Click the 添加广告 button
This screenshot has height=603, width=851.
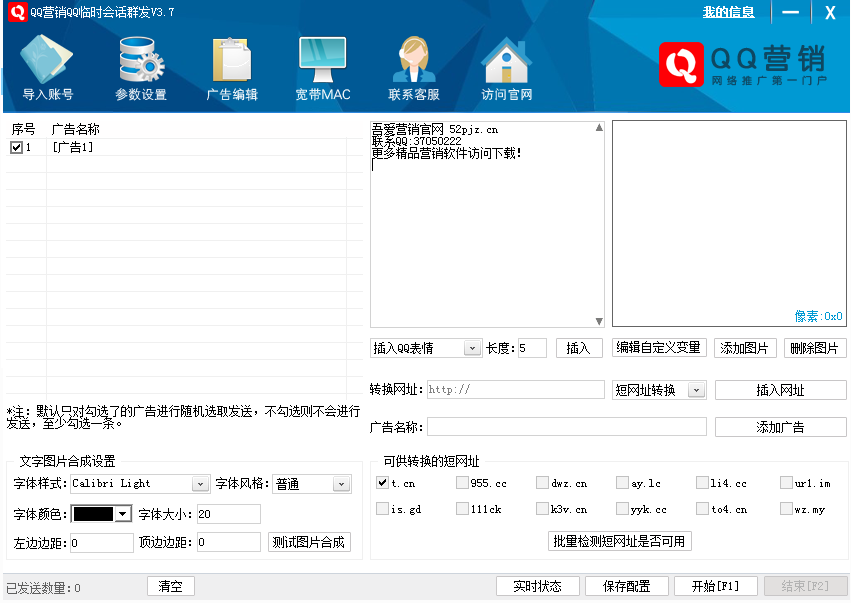pos(780,427)
